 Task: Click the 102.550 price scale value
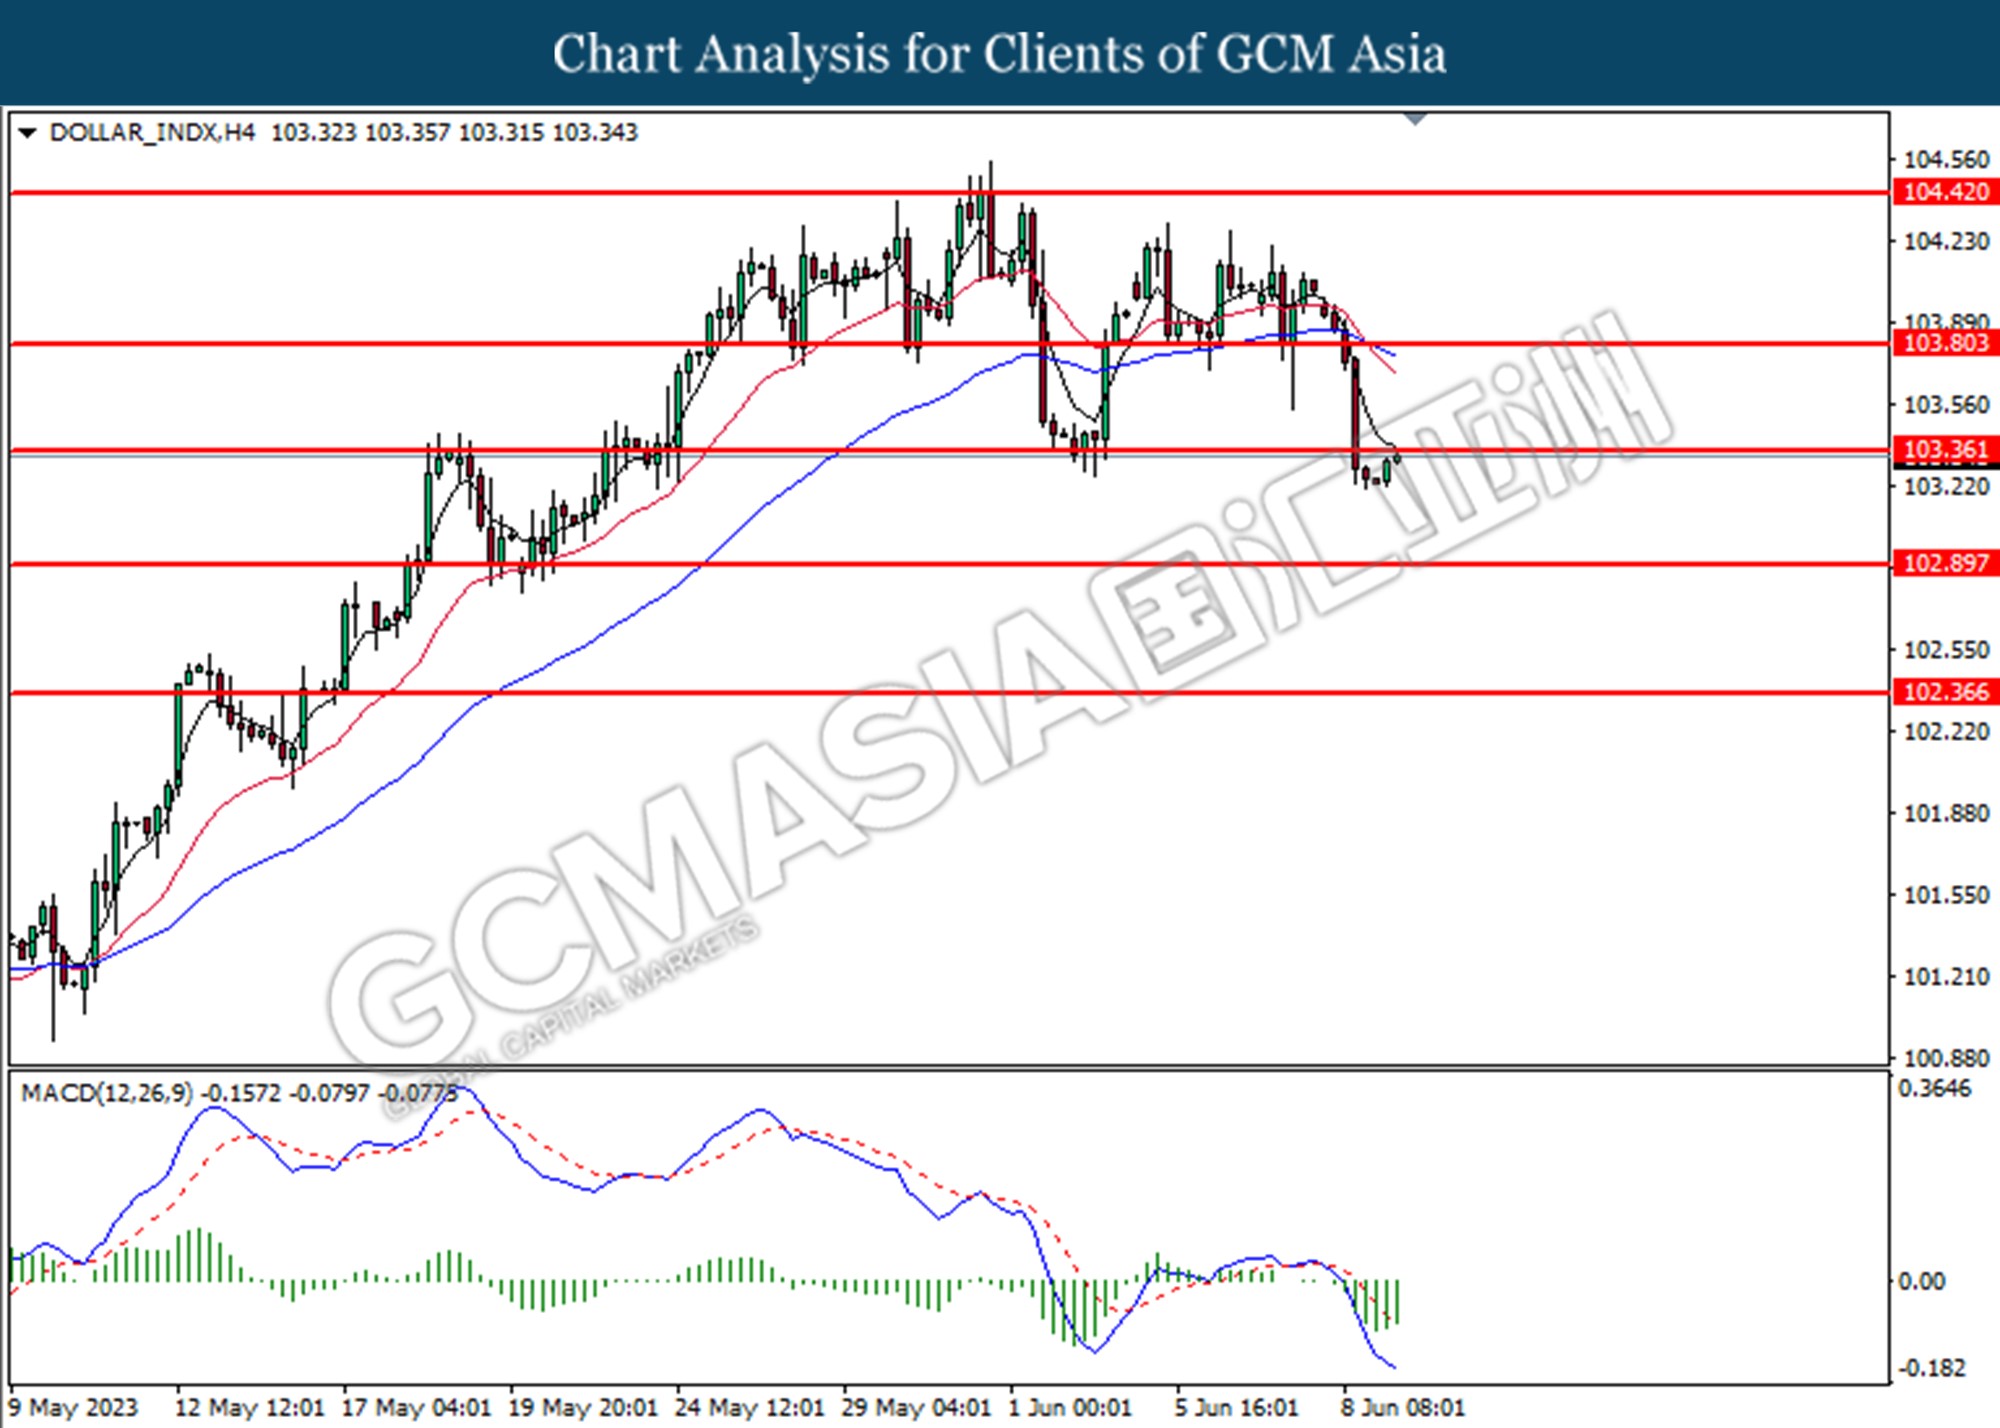[x=1946, y=650]
